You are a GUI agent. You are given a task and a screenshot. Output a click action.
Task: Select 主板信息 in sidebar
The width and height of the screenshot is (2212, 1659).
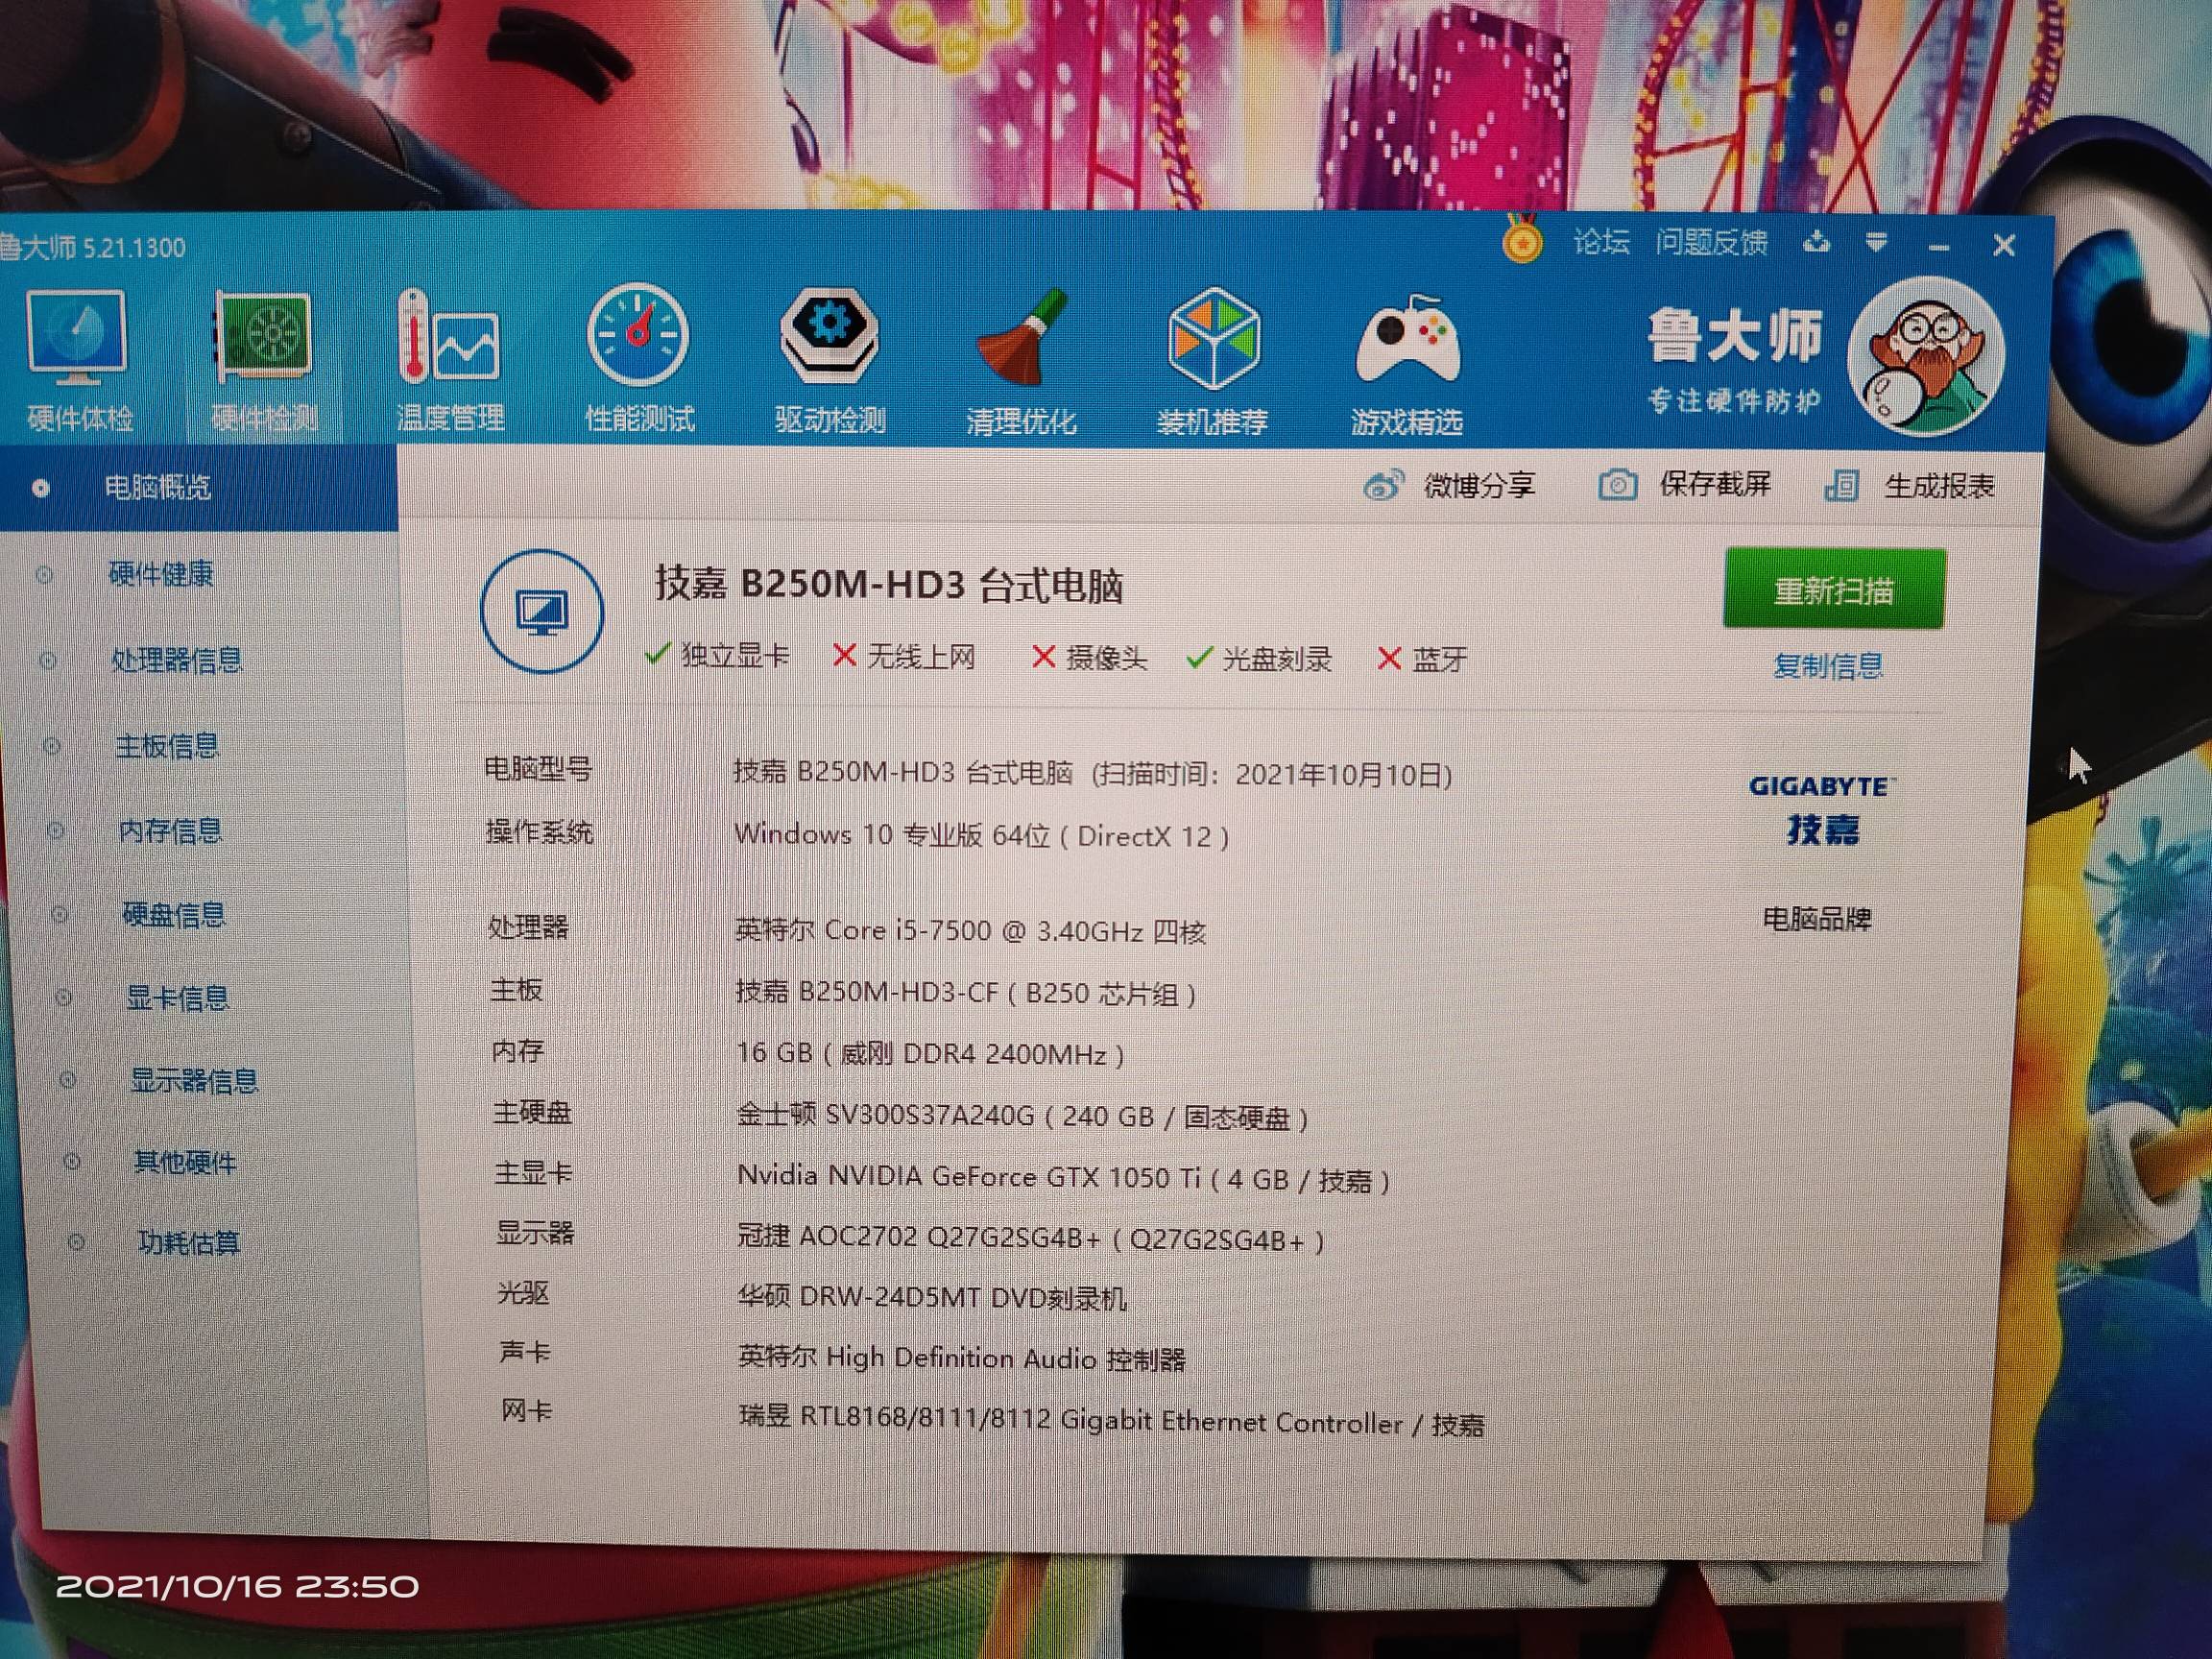point(167,746)
